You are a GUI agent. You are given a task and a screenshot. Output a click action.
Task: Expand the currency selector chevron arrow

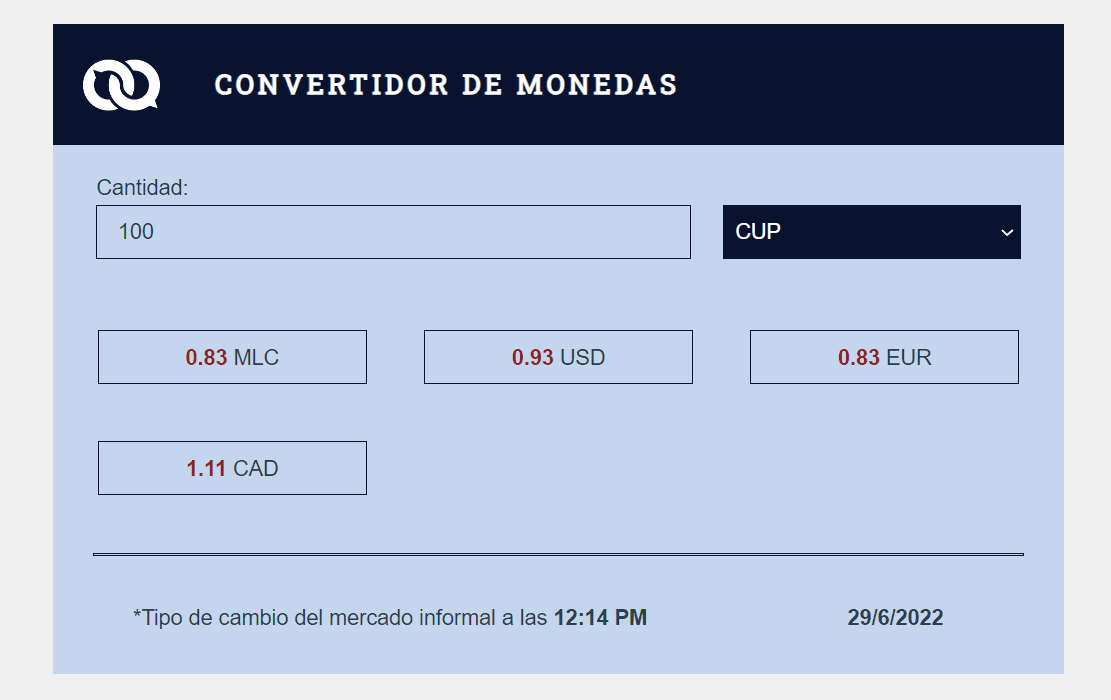(1006, 233)
